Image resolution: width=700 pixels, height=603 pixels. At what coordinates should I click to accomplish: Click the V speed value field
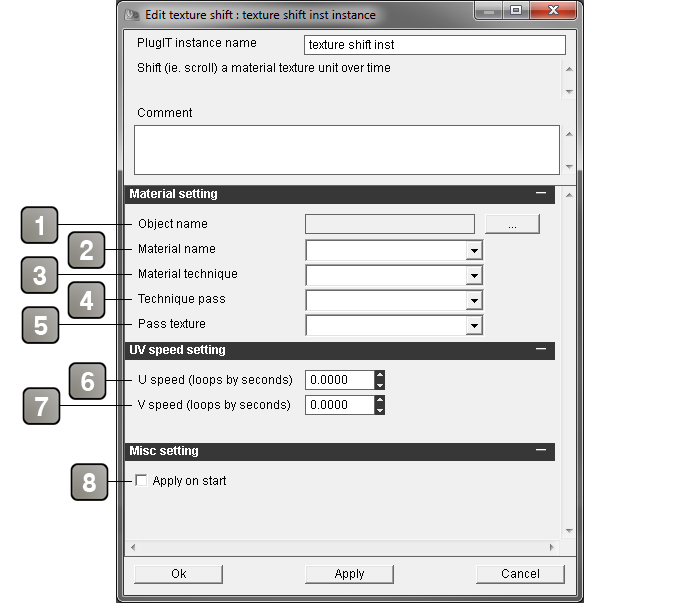click(340, 405)
